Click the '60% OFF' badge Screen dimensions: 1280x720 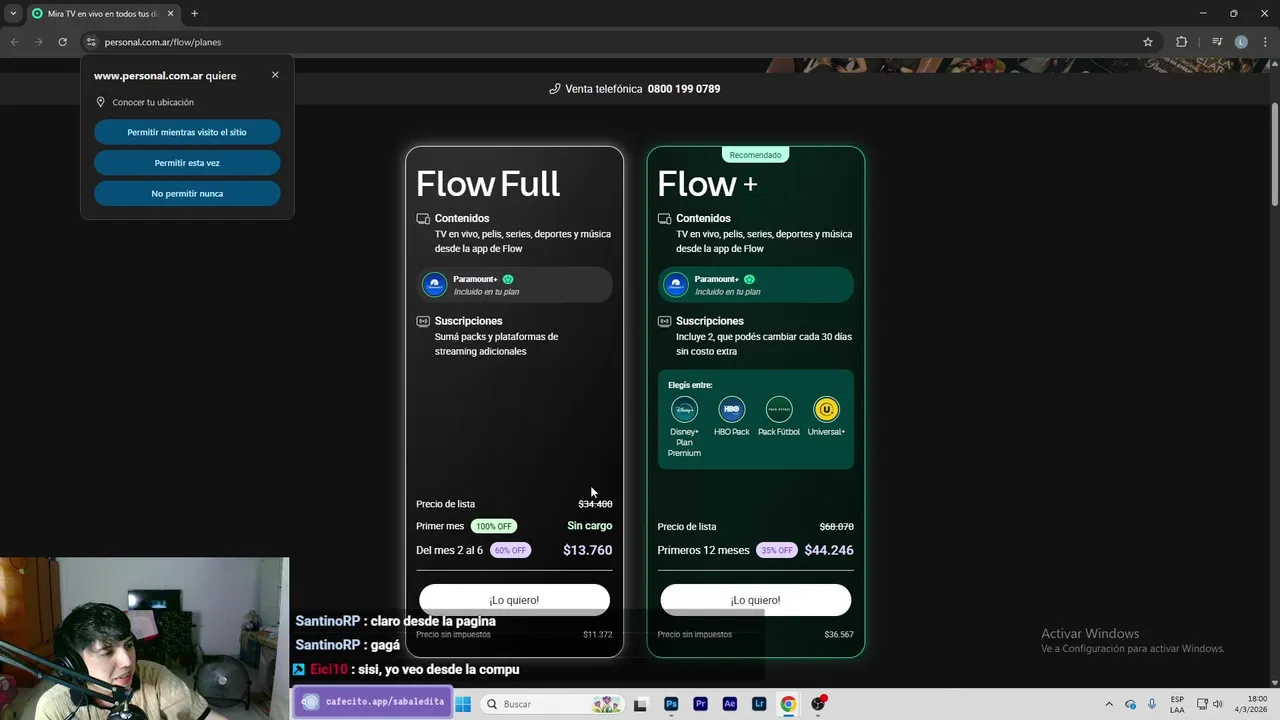(510, 550)
